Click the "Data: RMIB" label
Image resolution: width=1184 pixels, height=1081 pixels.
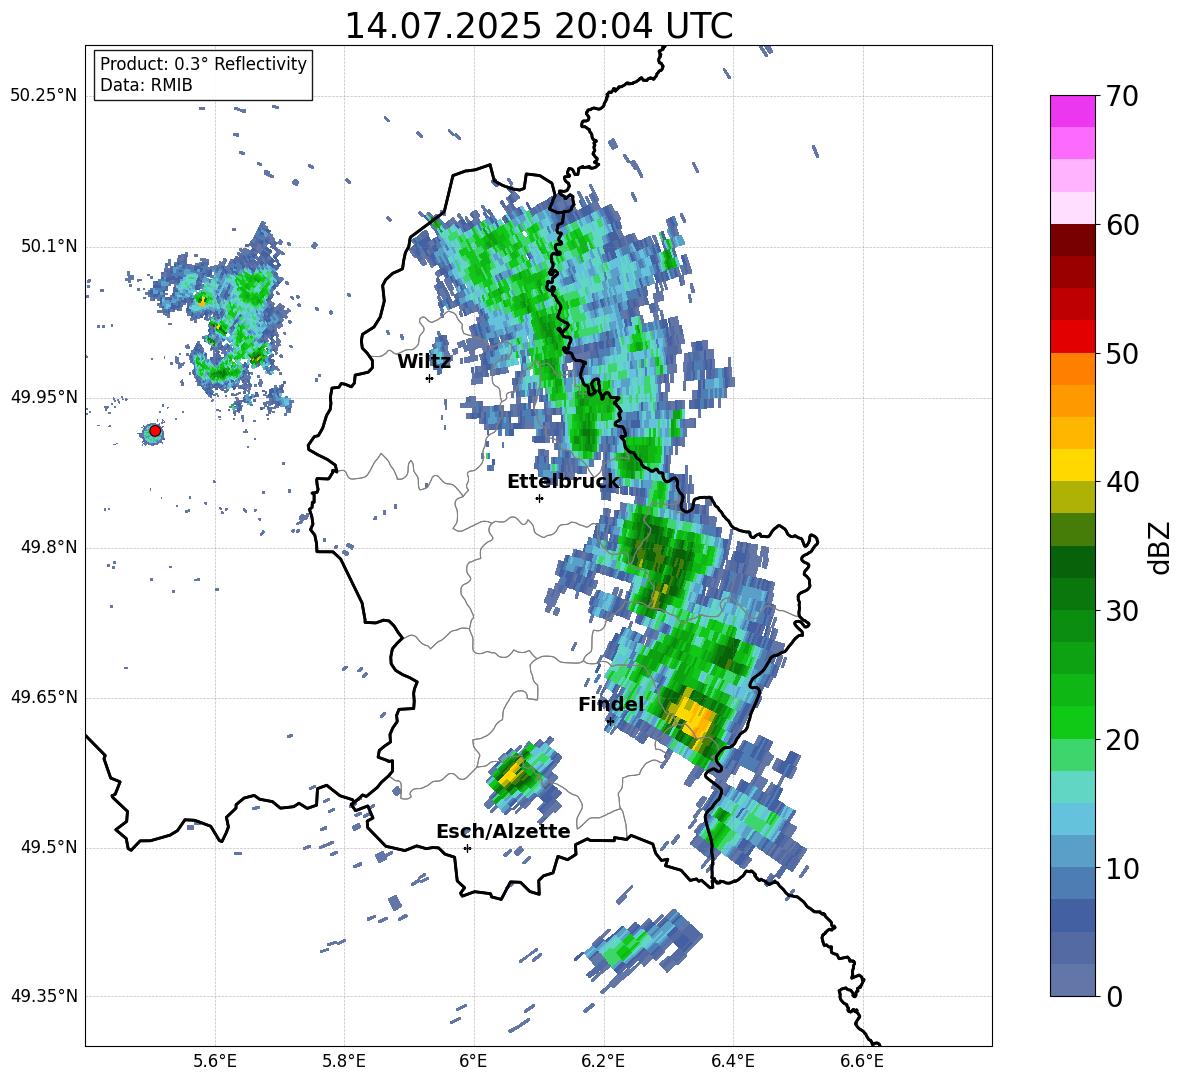[146, 85]
